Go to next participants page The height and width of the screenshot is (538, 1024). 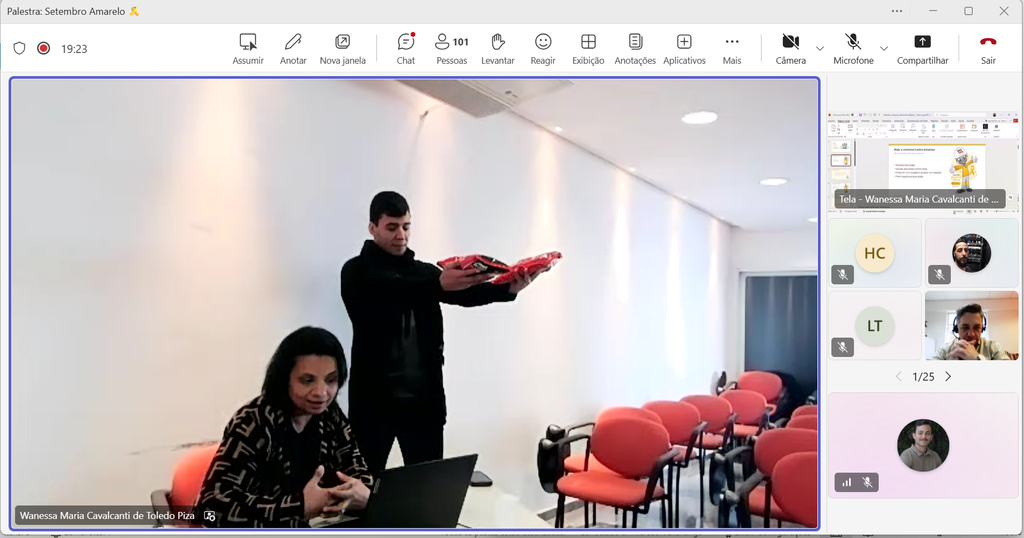948,377
